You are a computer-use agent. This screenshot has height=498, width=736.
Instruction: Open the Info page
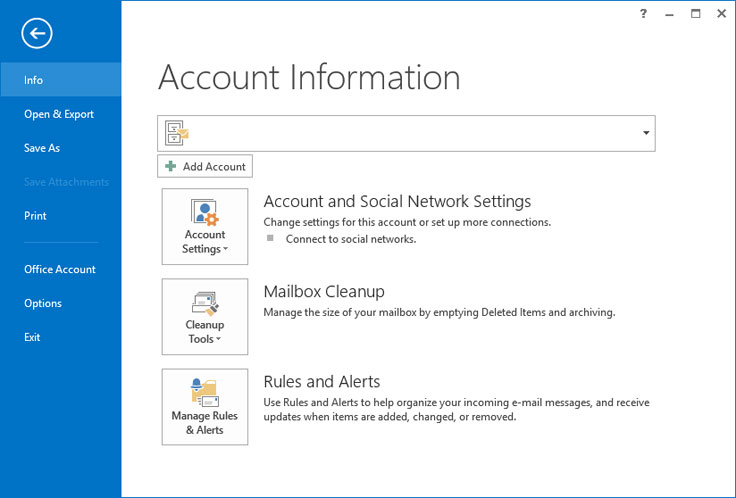(x=61, y=80)
